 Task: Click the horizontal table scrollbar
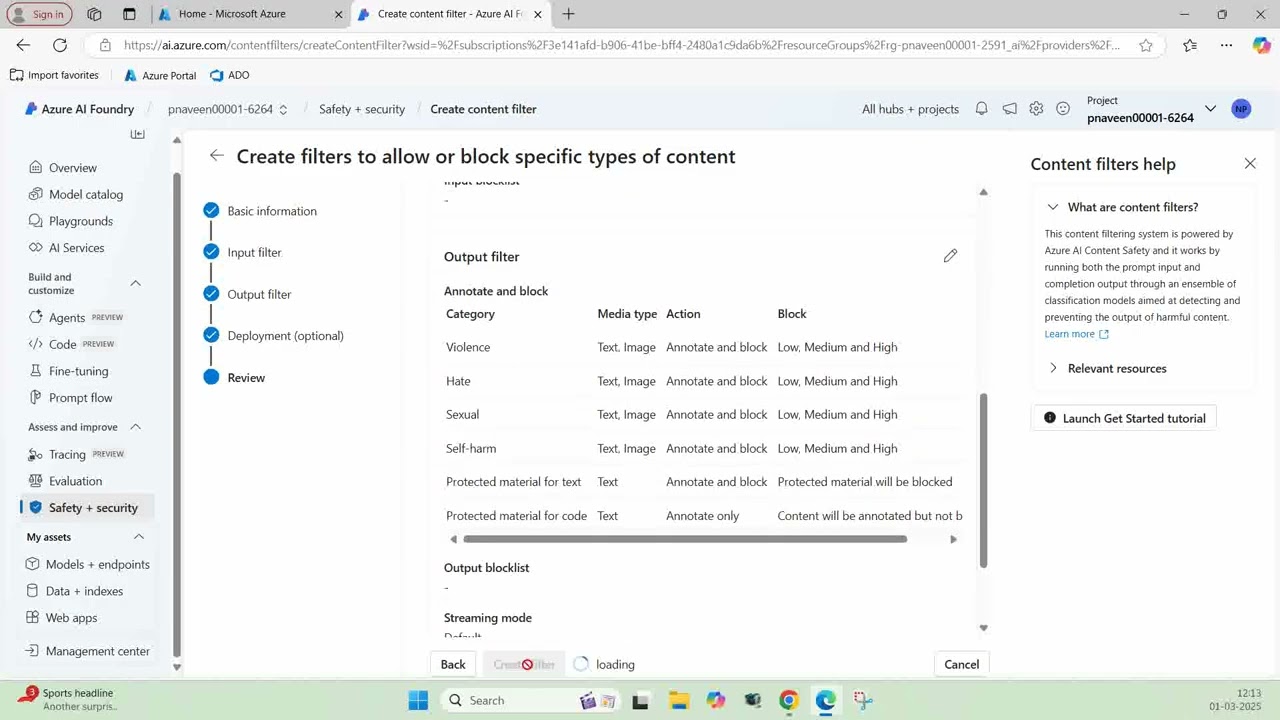(x=685, y=539)
